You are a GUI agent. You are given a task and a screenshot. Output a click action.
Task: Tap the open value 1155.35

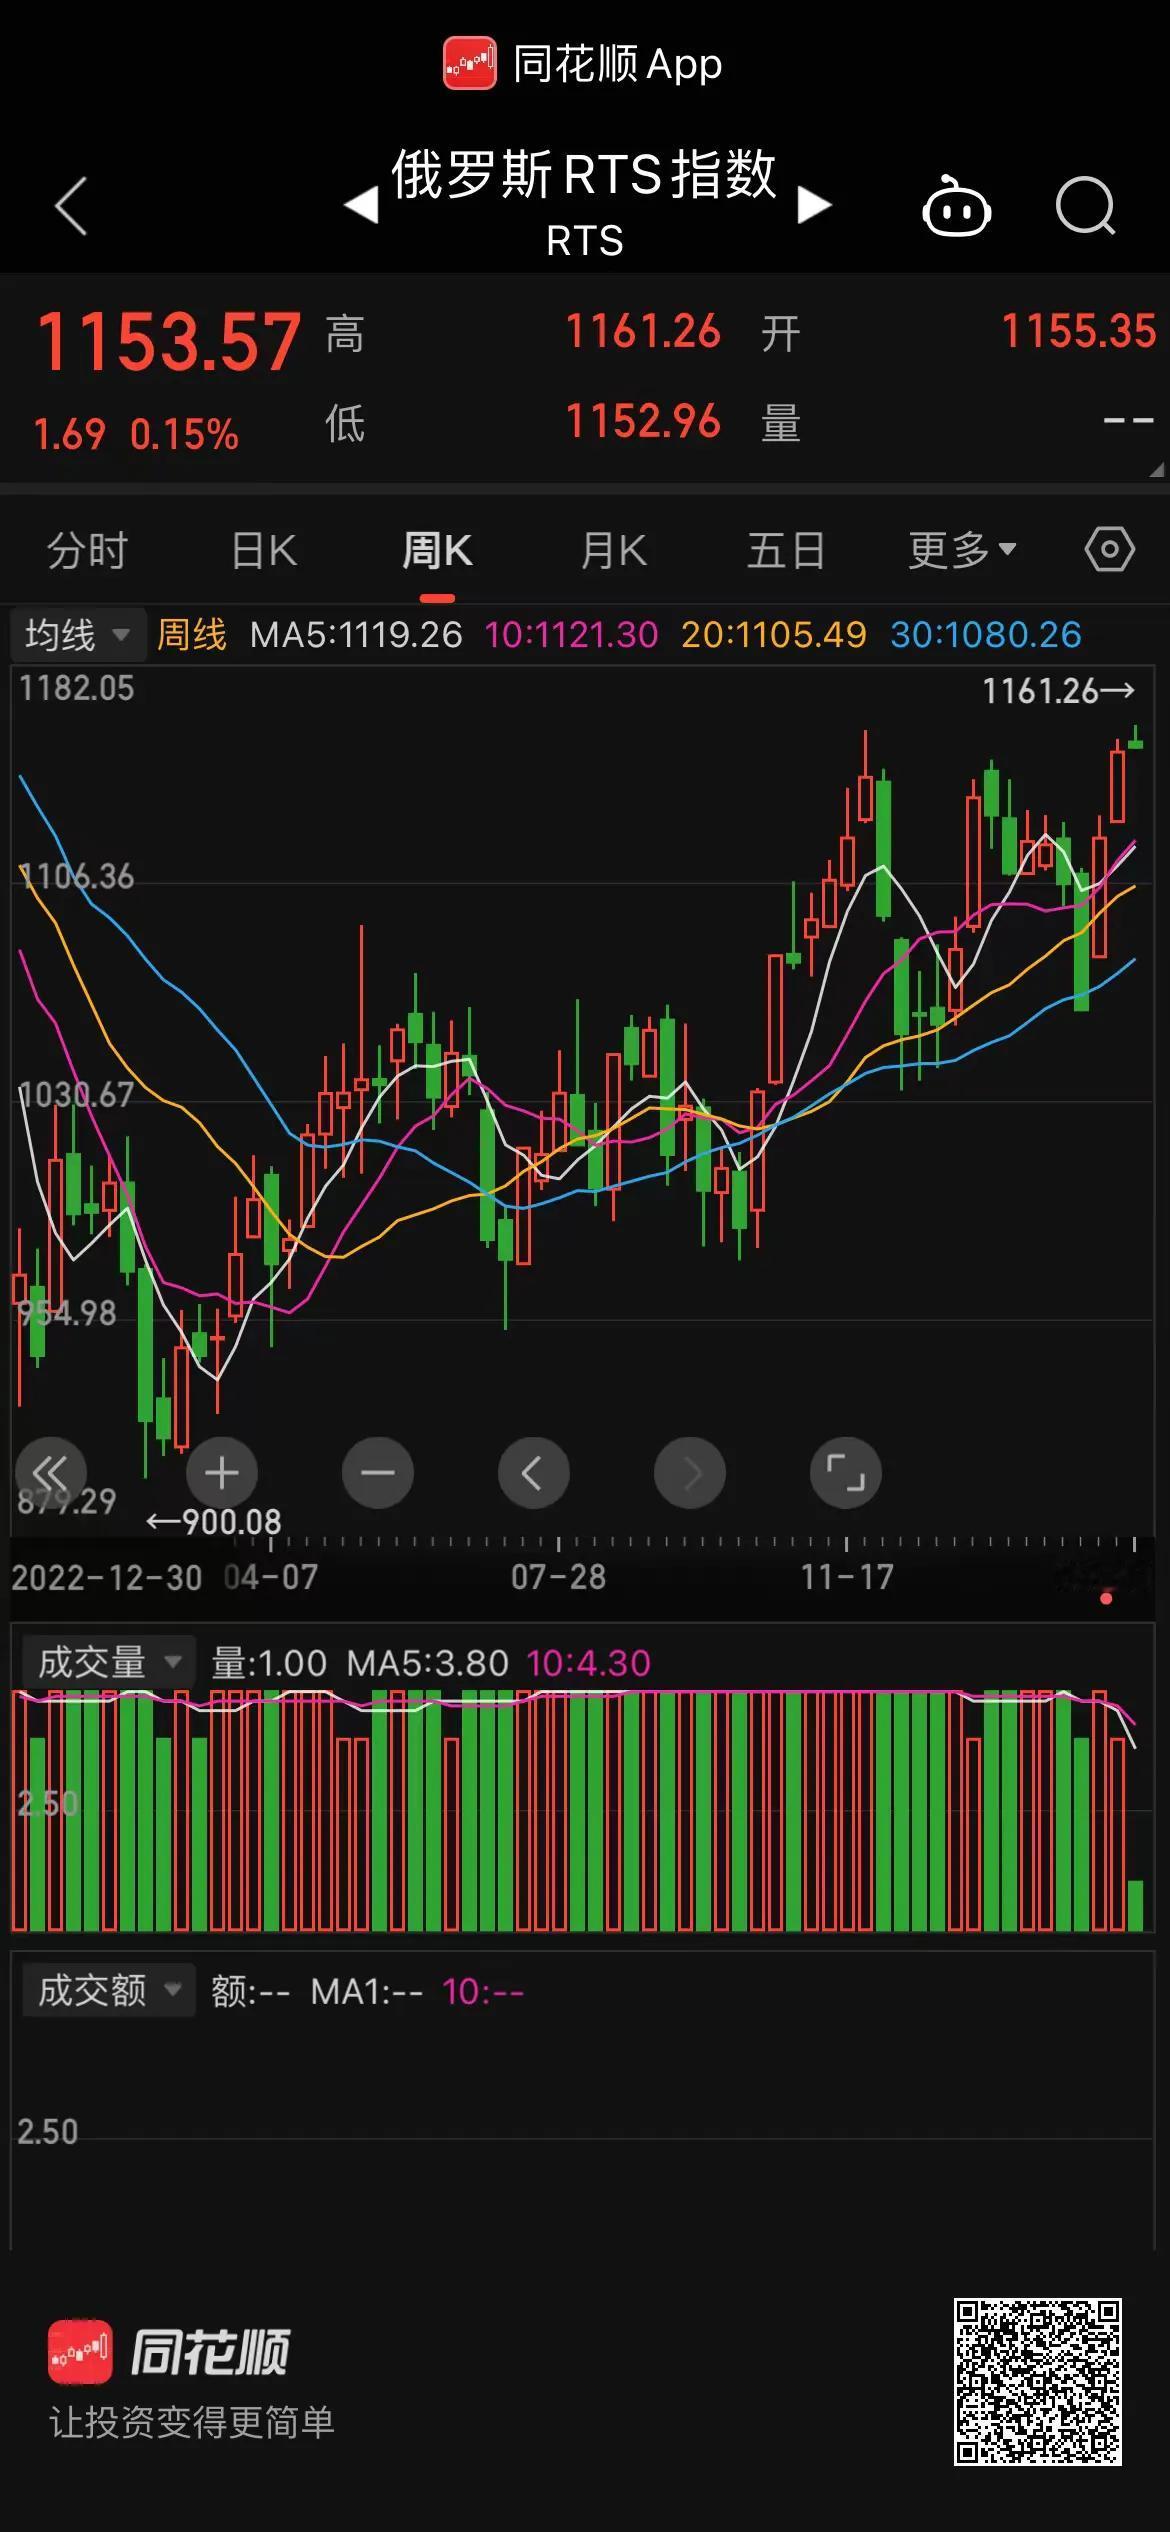click(1079, 332)
